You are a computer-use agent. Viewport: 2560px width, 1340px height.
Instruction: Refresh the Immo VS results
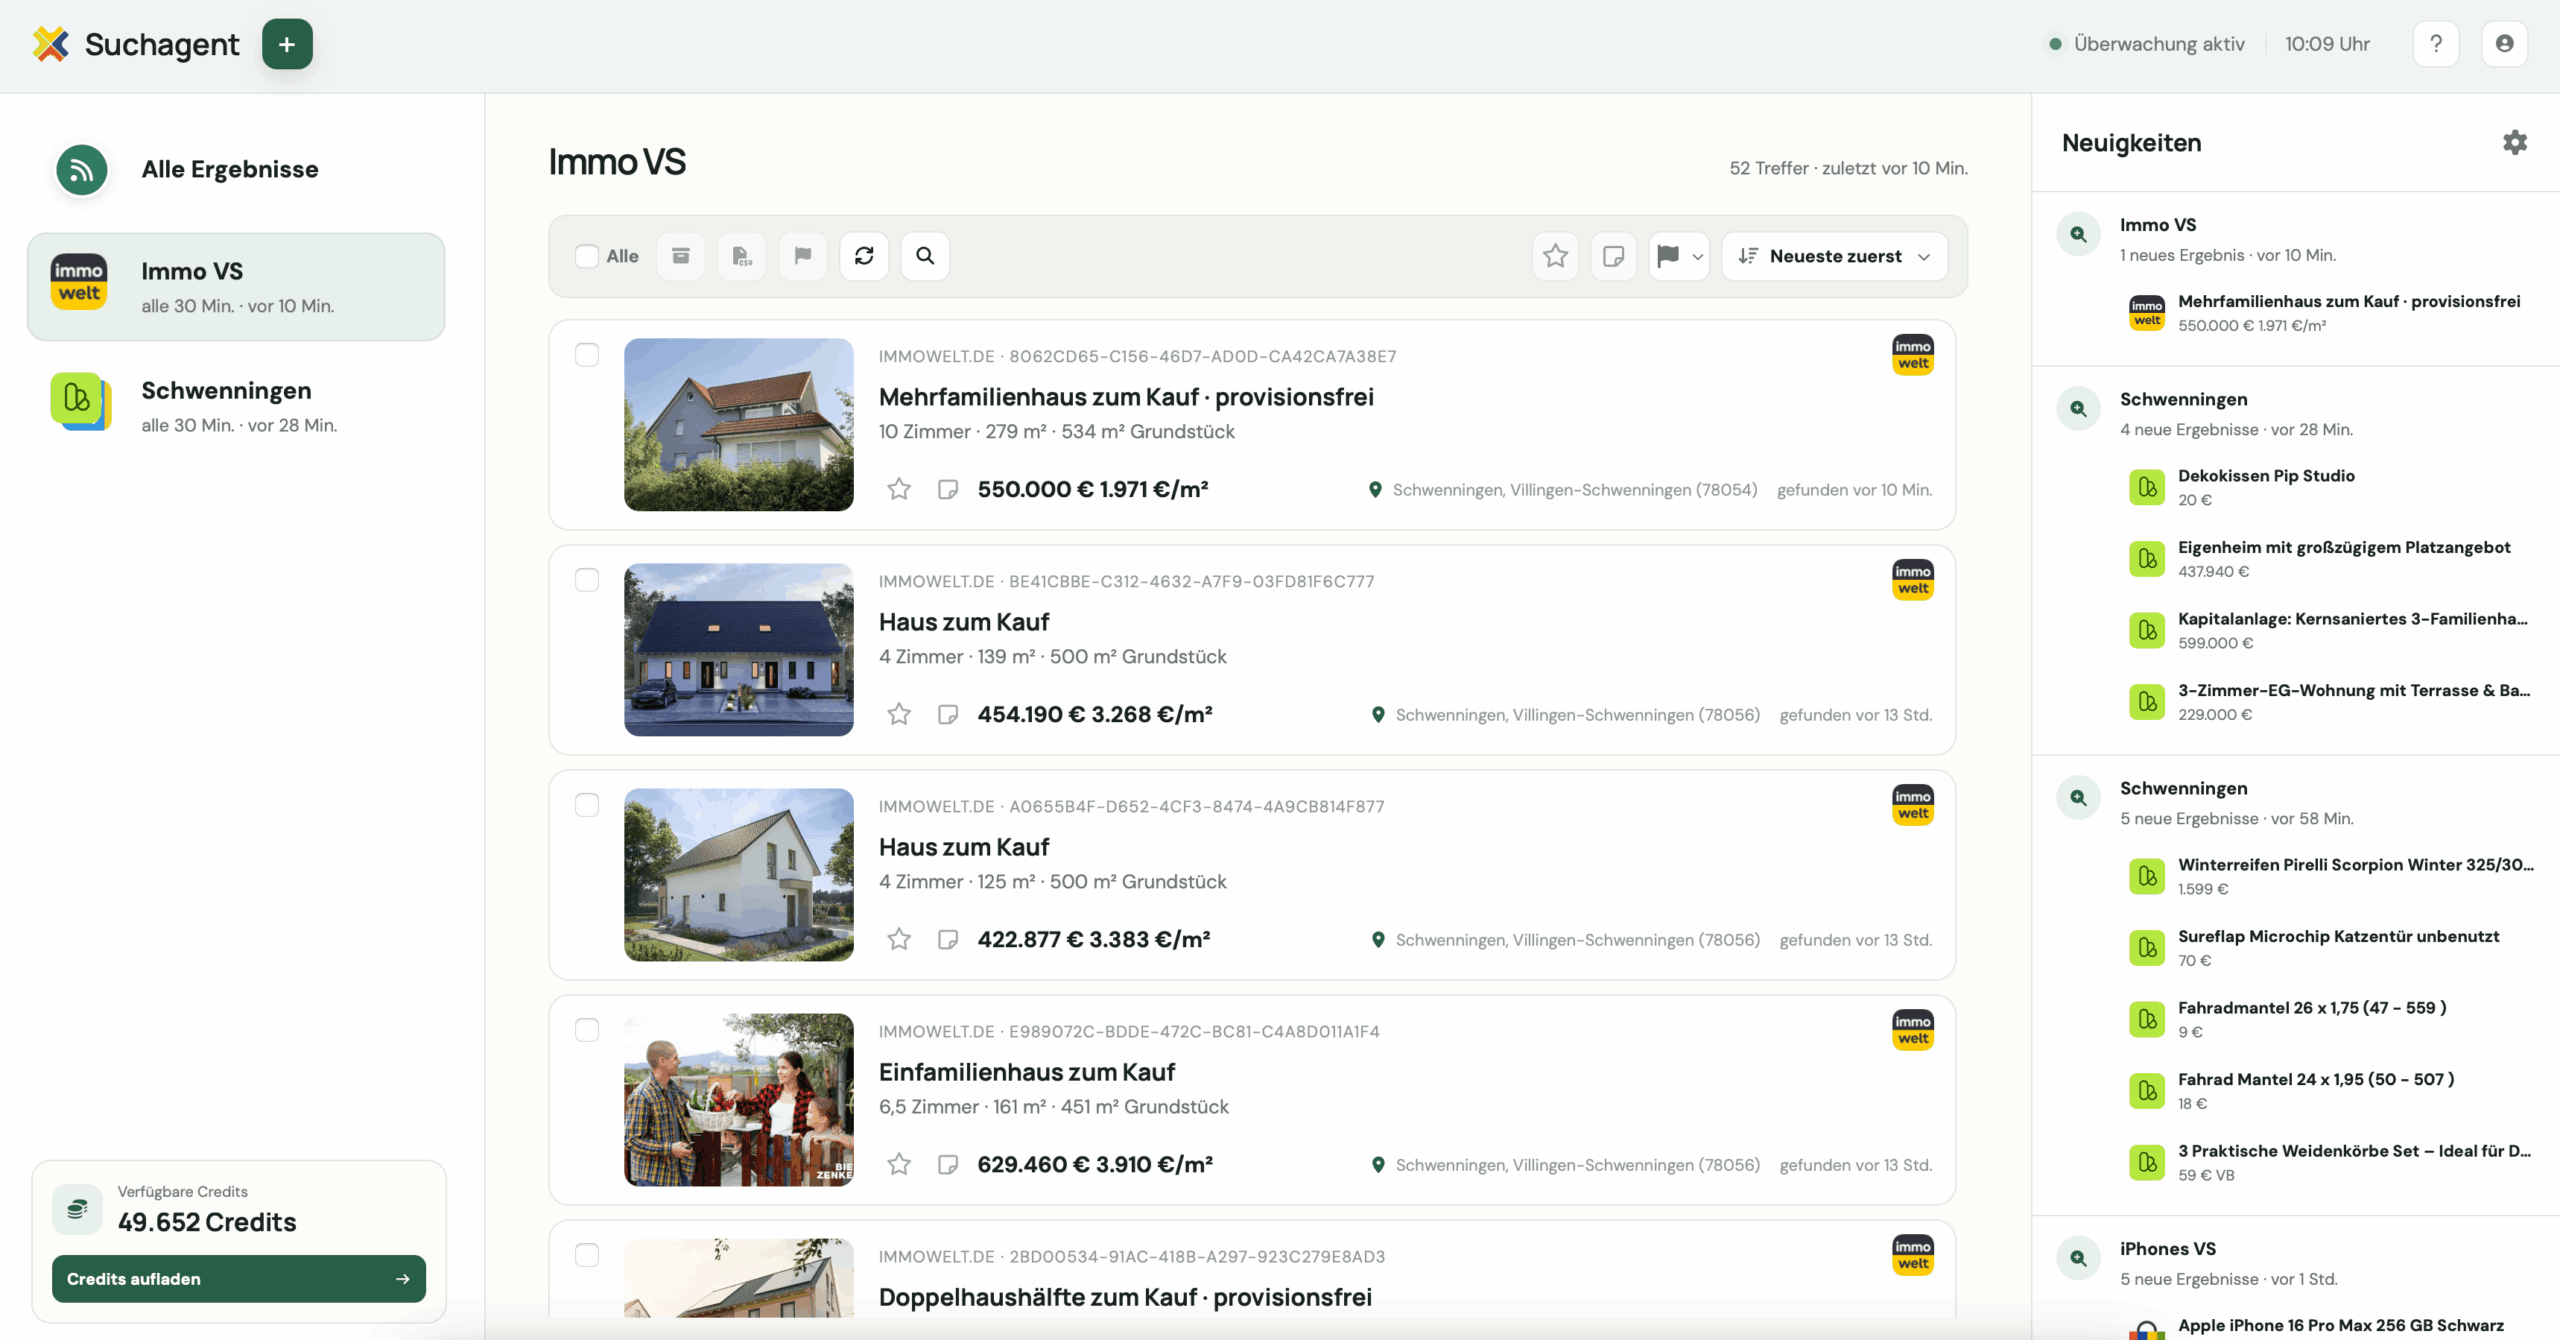(x=864, y=256)
